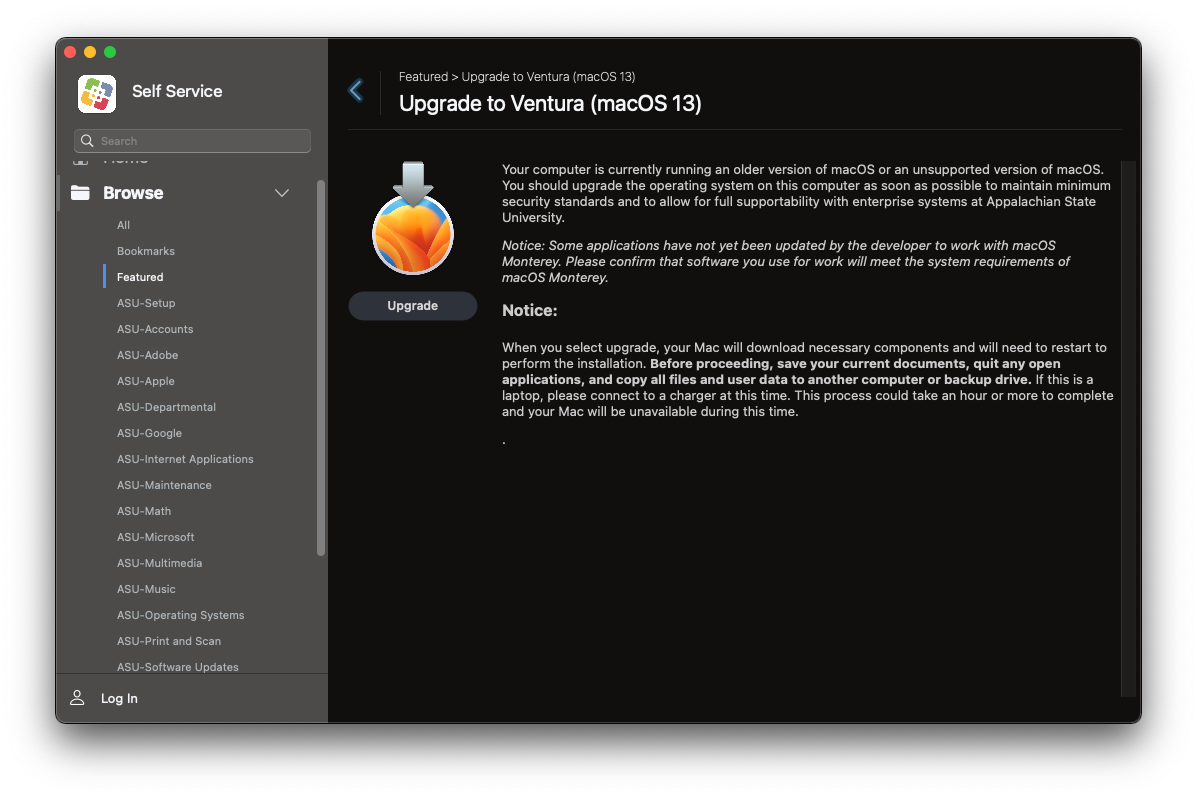1197x797 pixels.
Task: Select ASU-Operating Systems in sidebar
Action: [180, 615]
